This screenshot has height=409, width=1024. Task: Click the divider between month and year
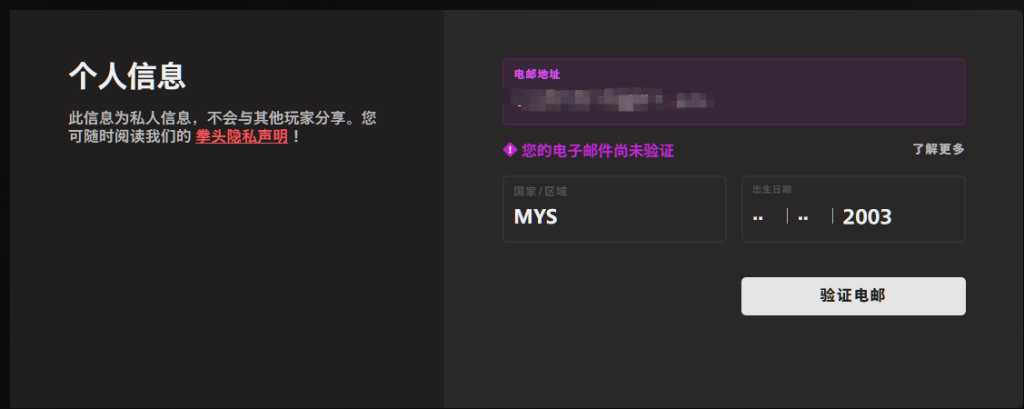click(x=833, y=216)
